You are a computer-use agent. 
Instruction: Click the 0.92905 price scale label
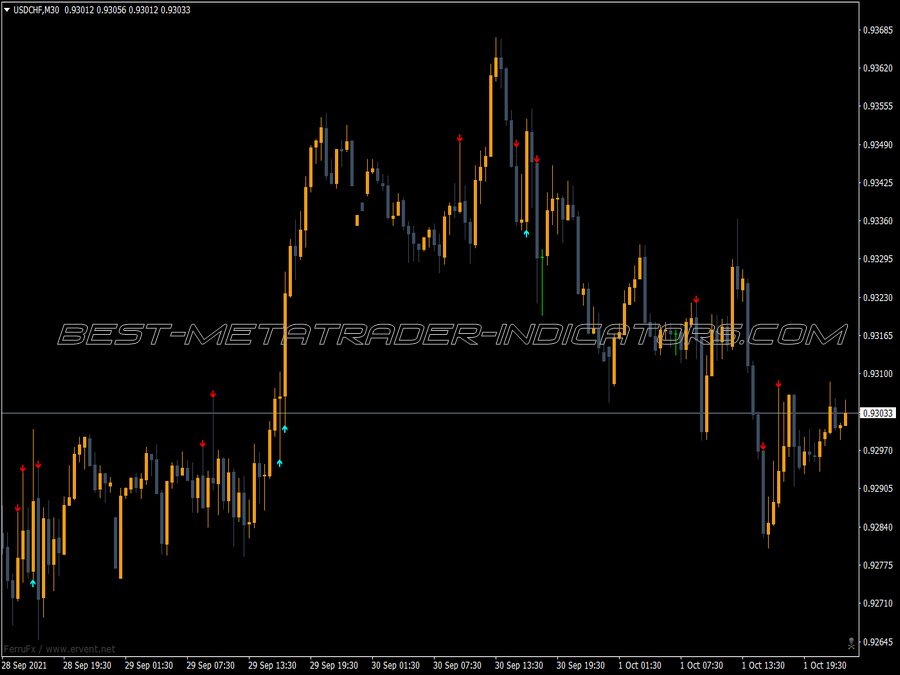tap(878, 488)
